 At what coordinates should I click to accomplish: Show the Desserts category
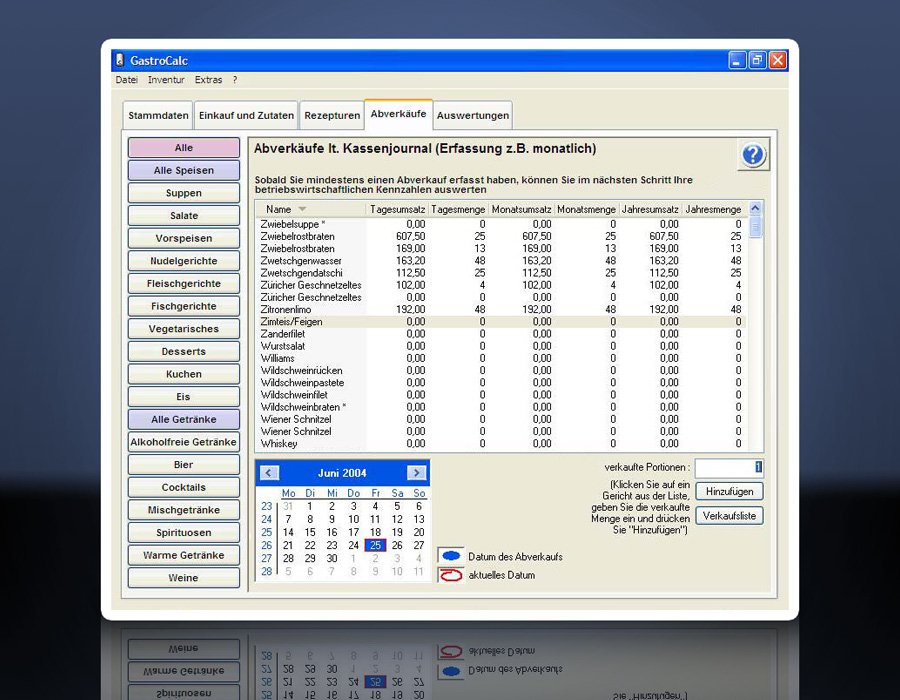point(184,351)
